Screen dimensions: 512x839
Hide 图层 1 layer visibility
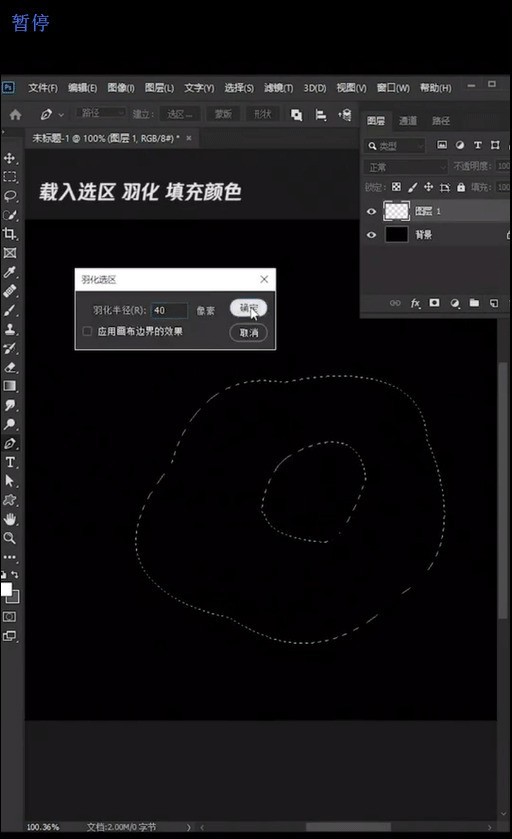pyautogui.click(x=371, y=211)
